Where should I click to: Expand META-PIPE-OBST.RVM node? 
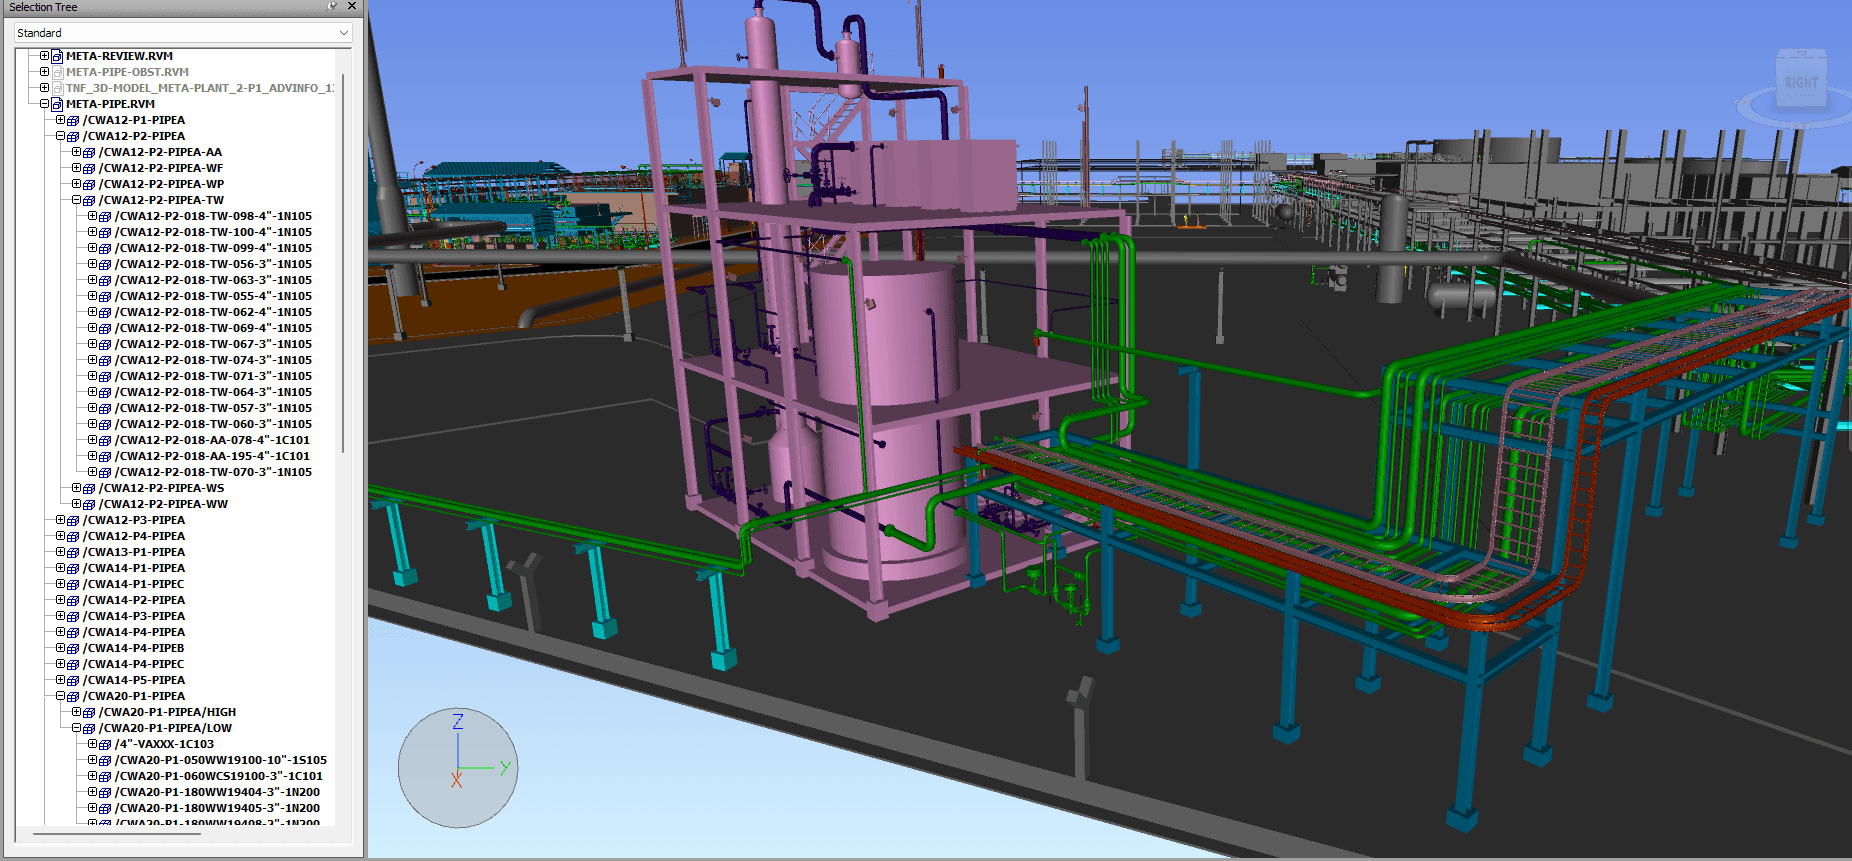click(x=44, y=72)
